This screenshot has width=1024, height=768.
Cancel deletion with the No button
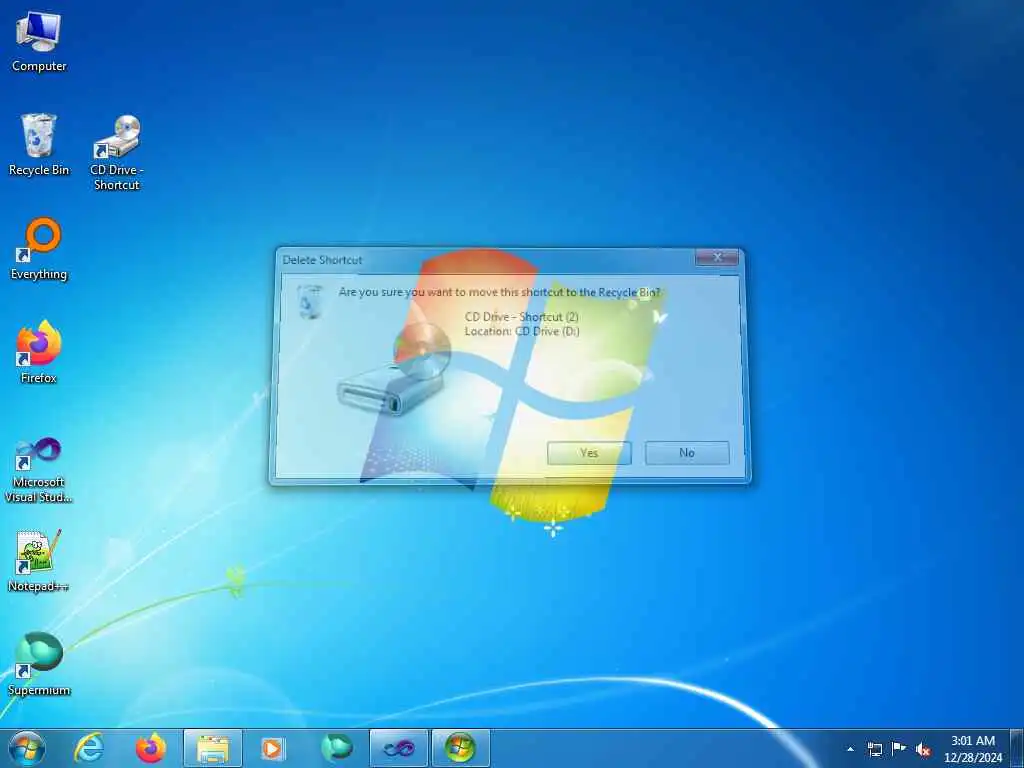pos(687,453)
